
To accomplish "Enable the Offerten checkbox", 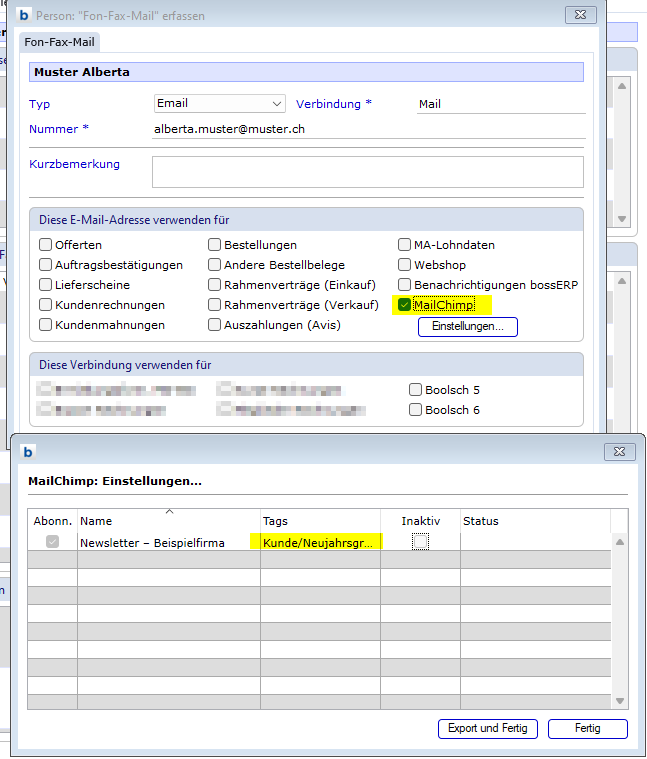I will pyautogui.click(x=46, y=245).
